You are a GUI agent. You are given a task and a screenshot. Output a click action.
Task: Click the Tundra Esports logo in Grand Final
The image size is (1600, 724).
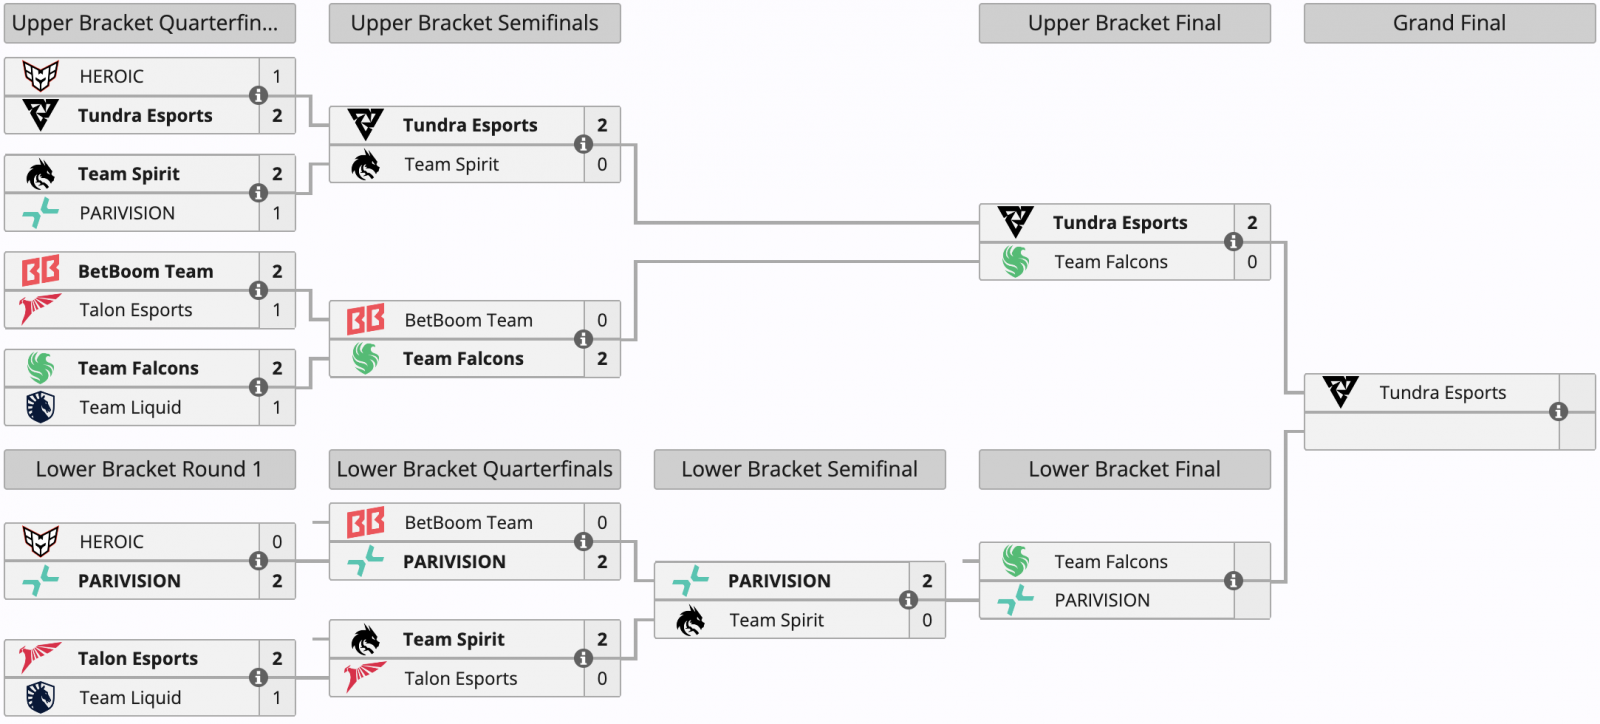1340,392
